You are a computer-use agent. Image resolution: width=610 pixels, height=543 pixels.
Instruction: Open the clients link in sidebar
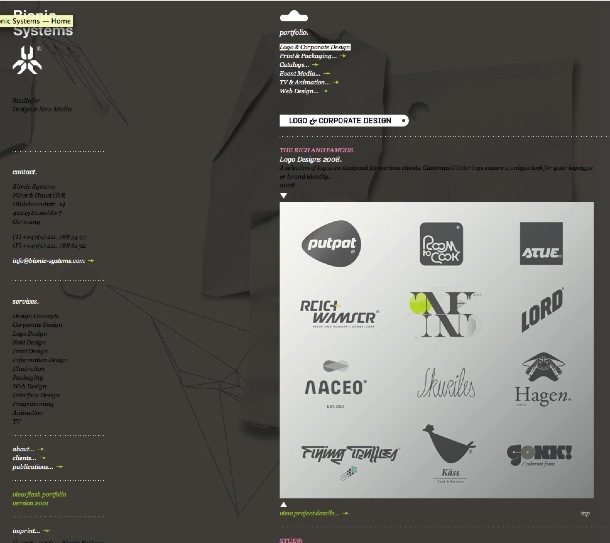[x=24, y=458]
